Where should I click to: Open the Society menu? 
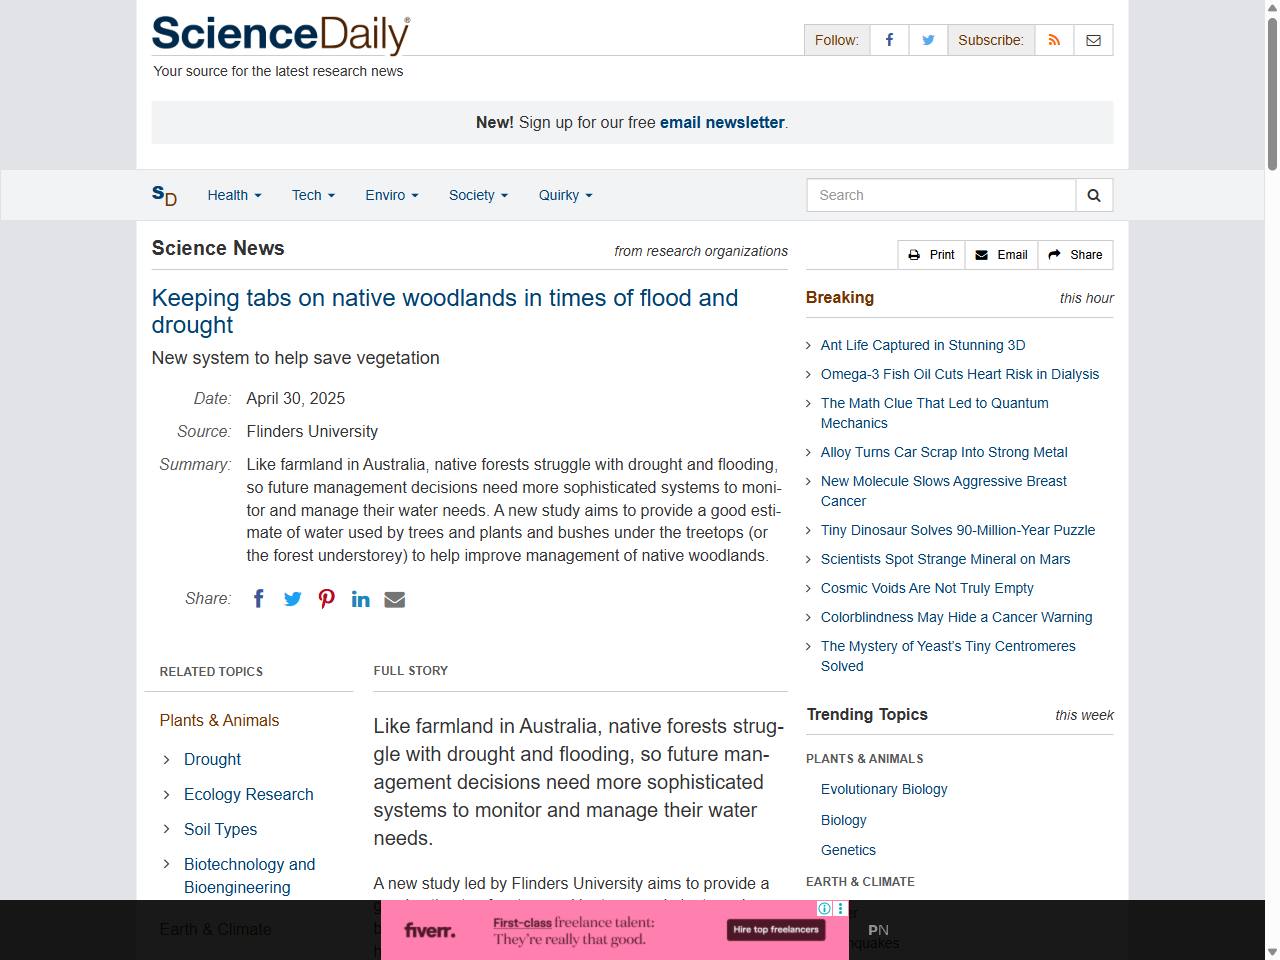477,195
